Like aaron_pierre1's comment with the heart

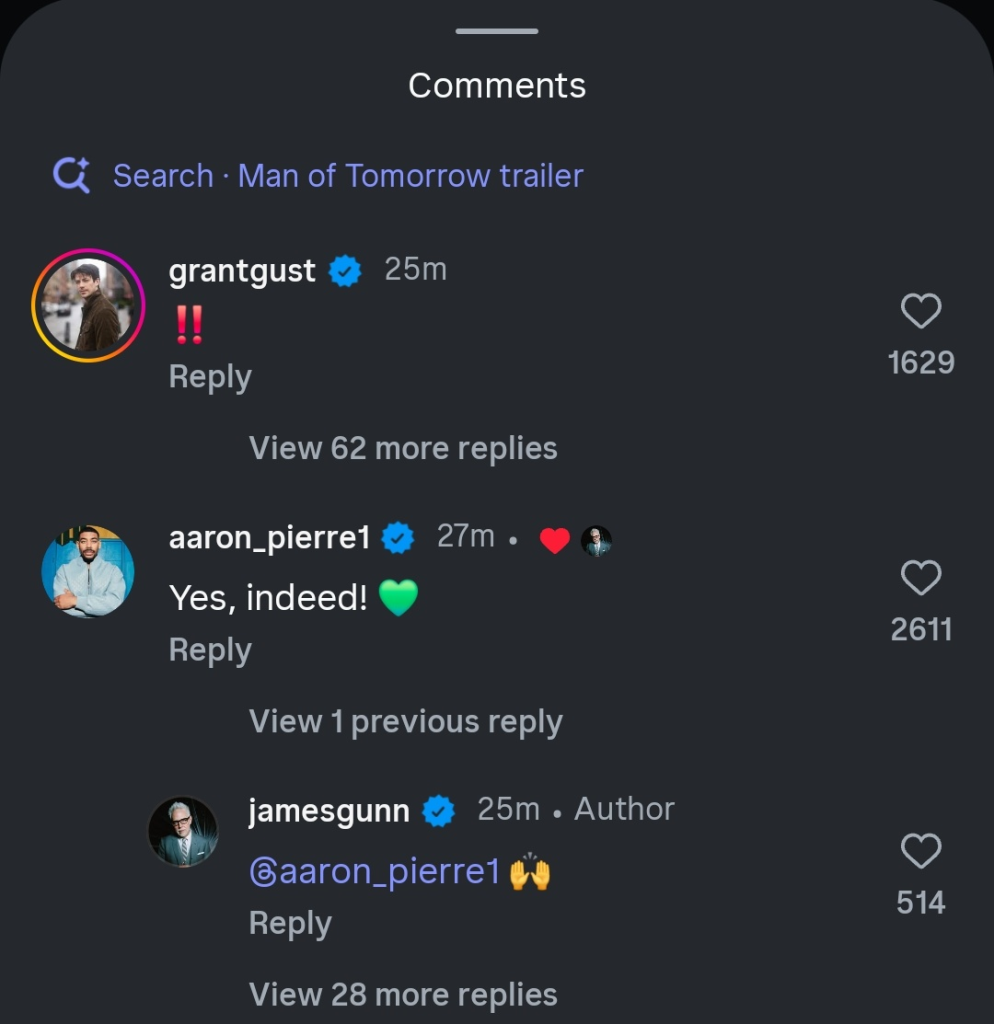pyautogui.click(x=920, y=578)
